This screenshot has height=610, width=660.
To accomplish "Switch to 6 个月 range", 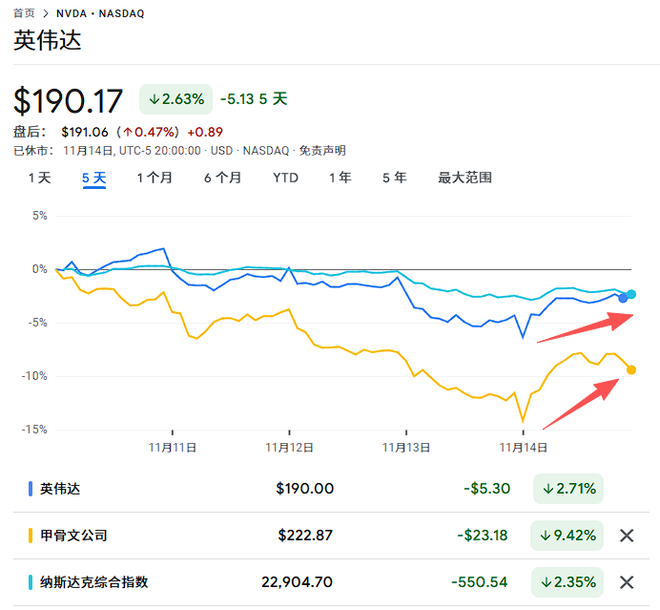I will [222, 178].
